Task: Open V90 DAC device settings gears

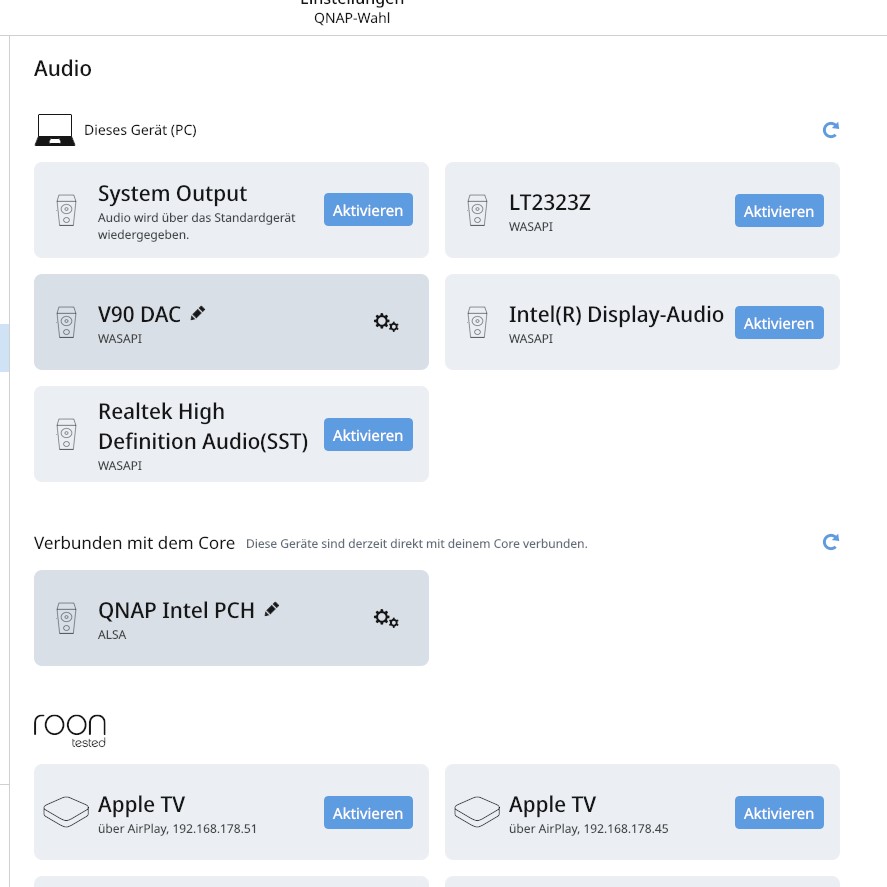Action: point(386,322)
